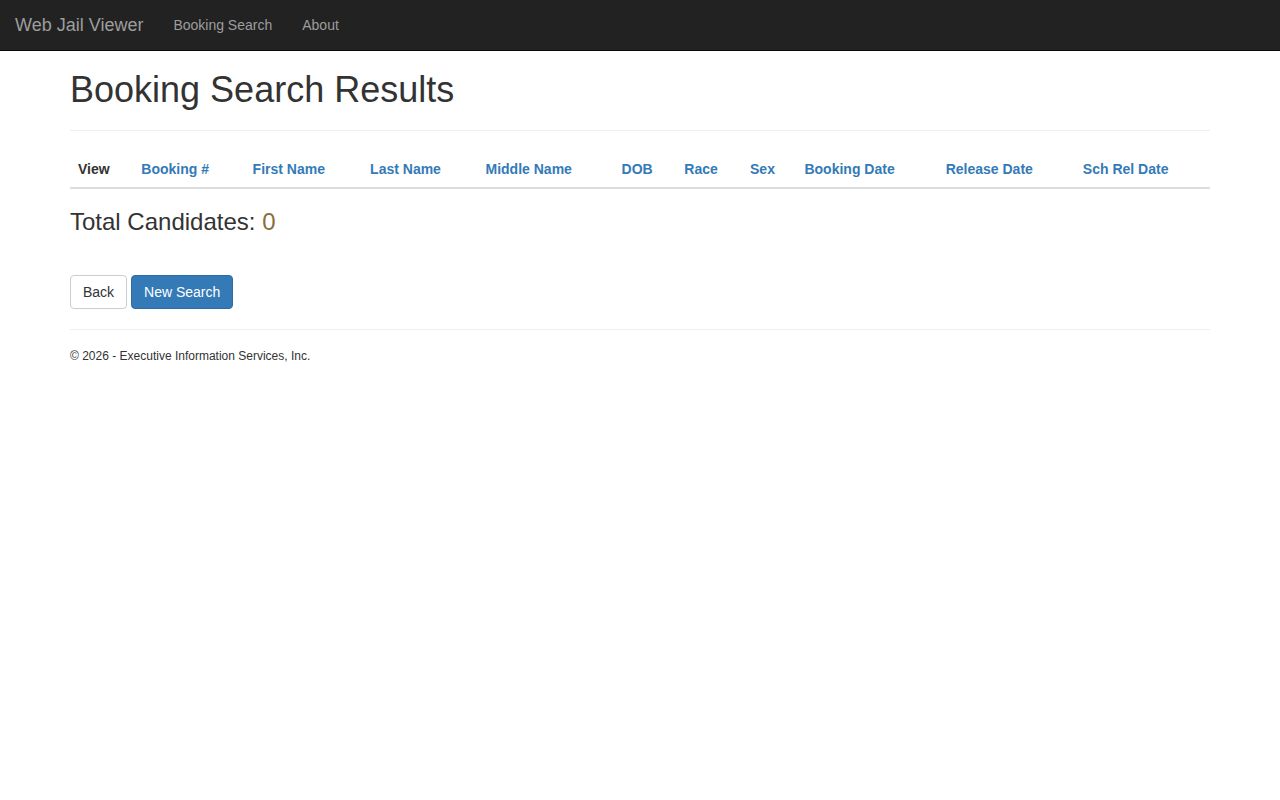Sort results by Middle Name
The height and width of the screenshot is (800, 1280).
(x=529, y=169)
